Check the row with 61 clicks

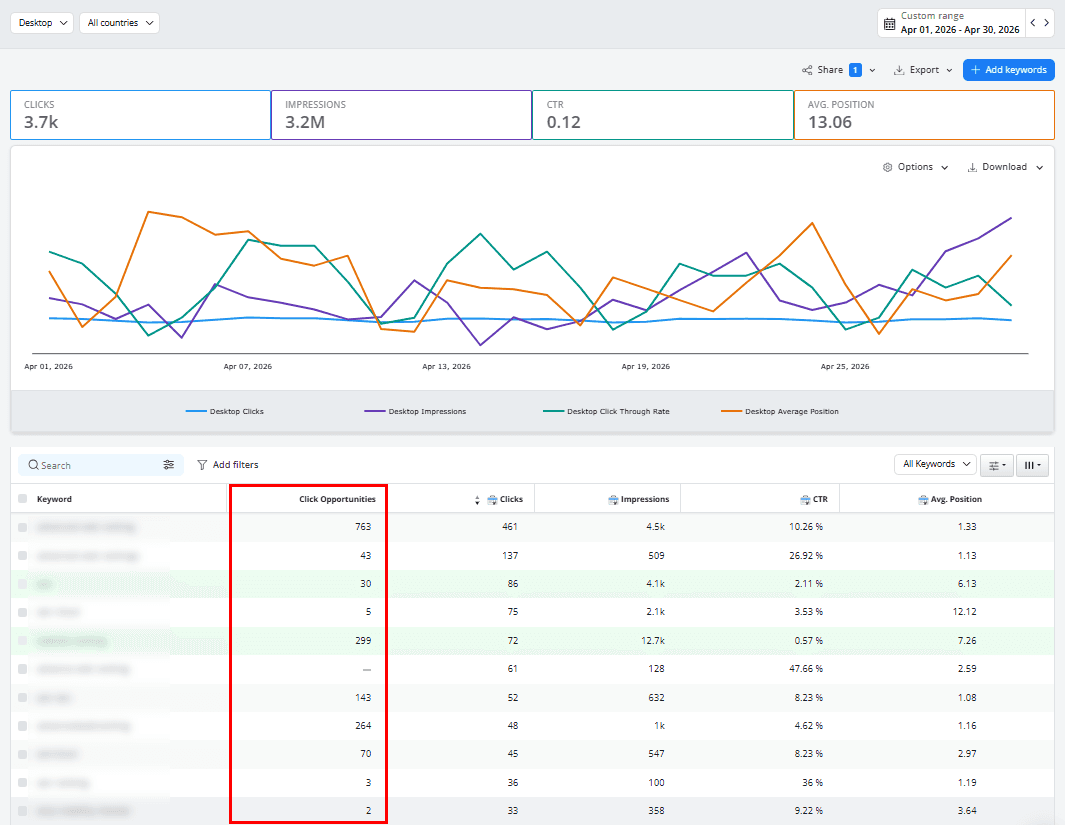[22, 669]
